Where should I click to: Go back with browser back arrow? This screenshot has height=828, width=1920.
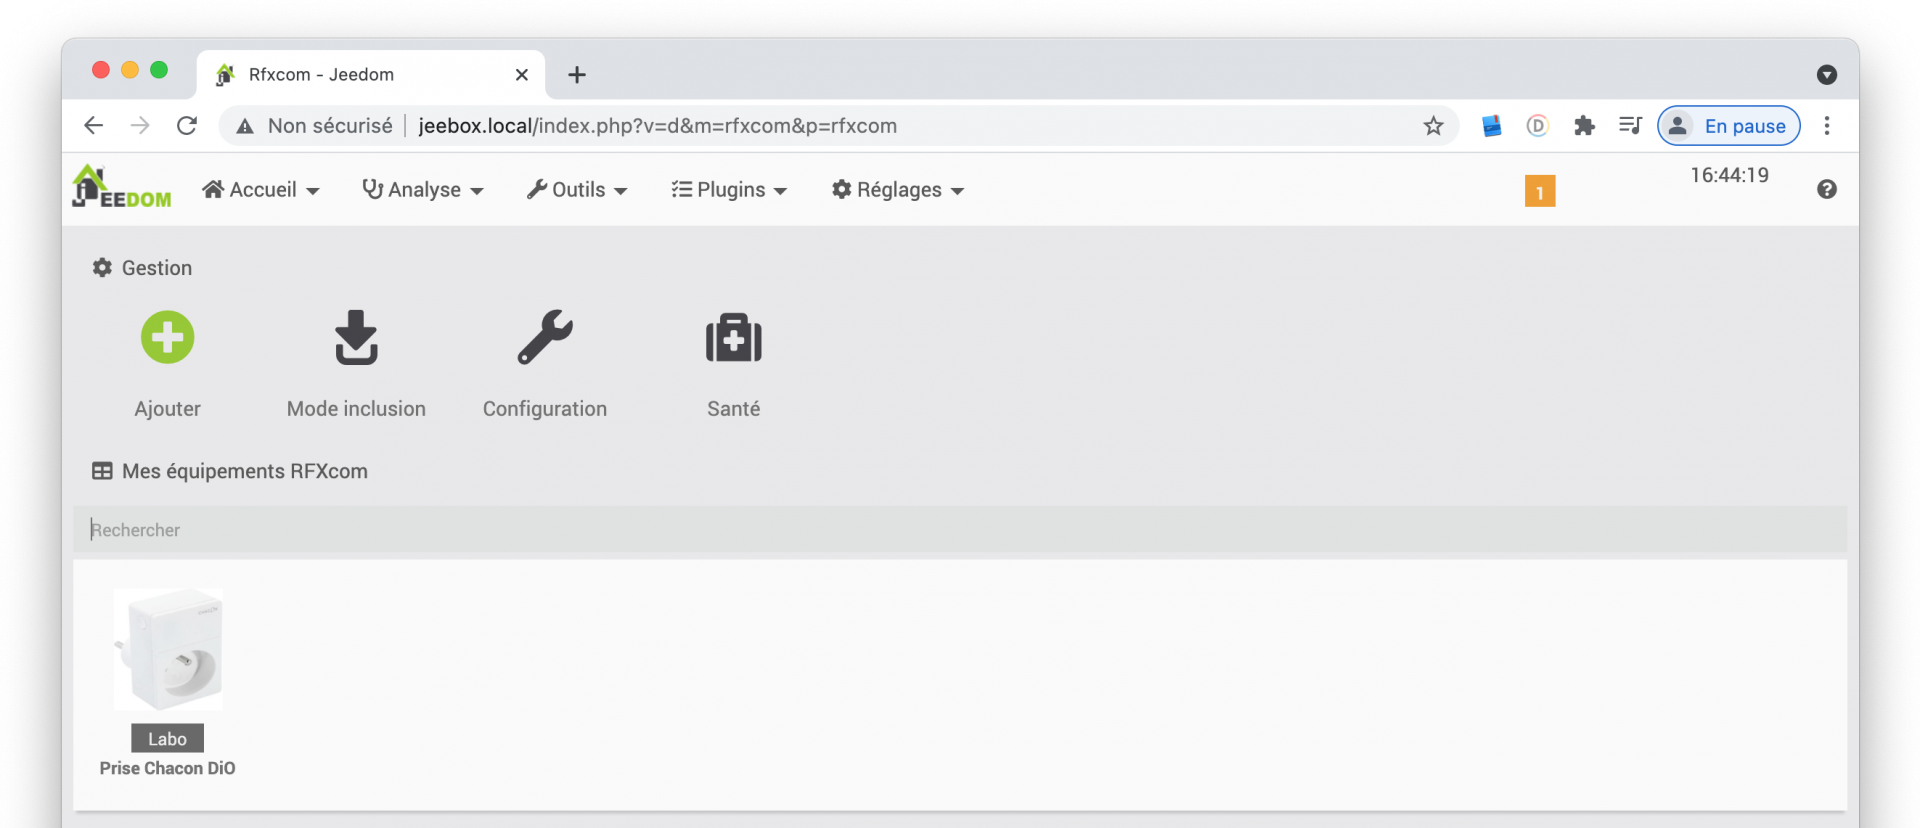pos(93,125)
